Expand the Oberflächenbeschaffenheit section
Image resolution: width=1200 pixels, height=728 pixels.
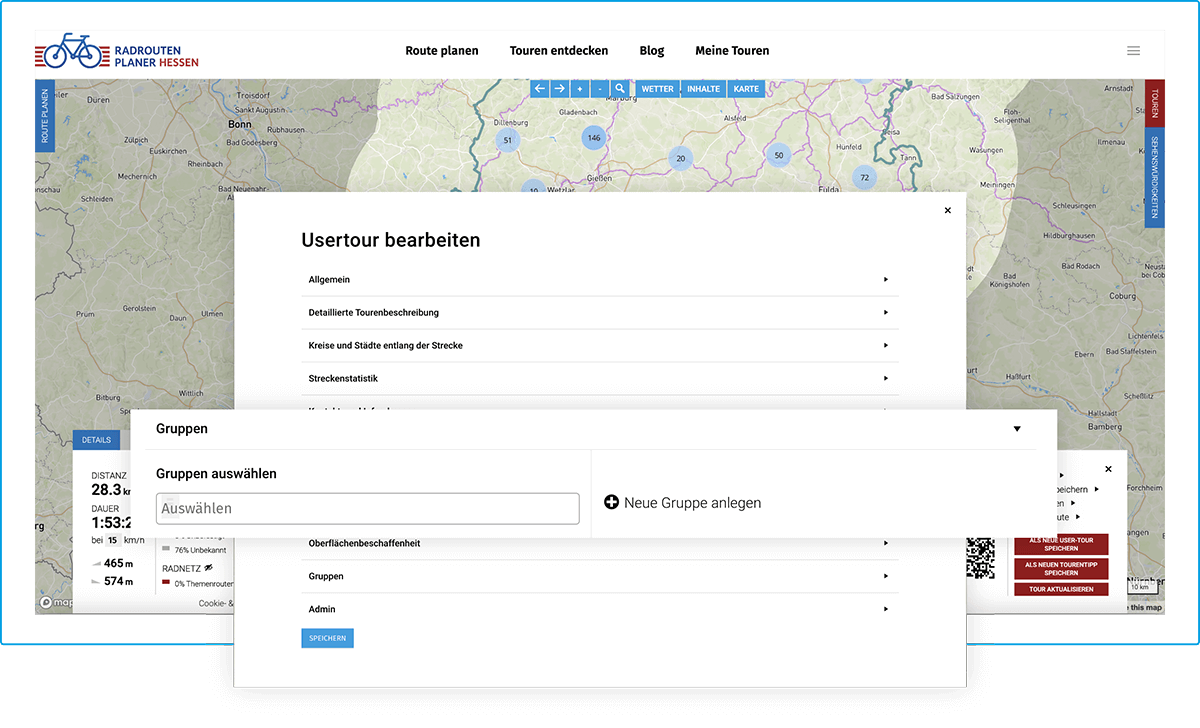tap(600, 544)
